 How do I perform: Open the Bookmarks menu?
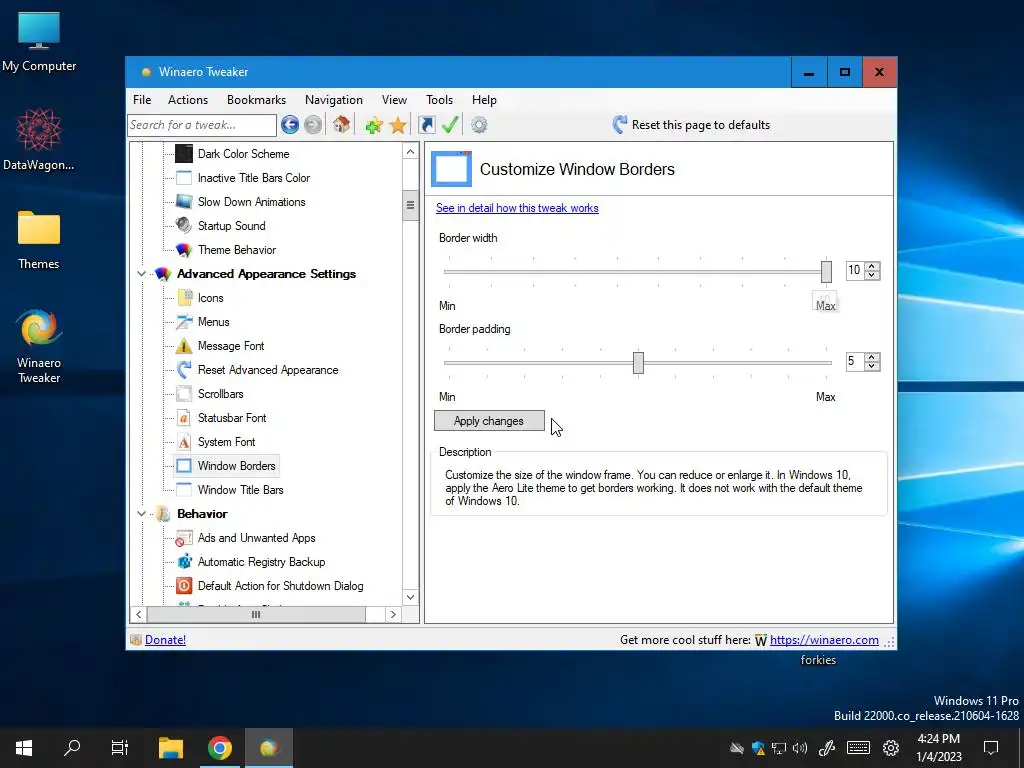coord(256,100)
